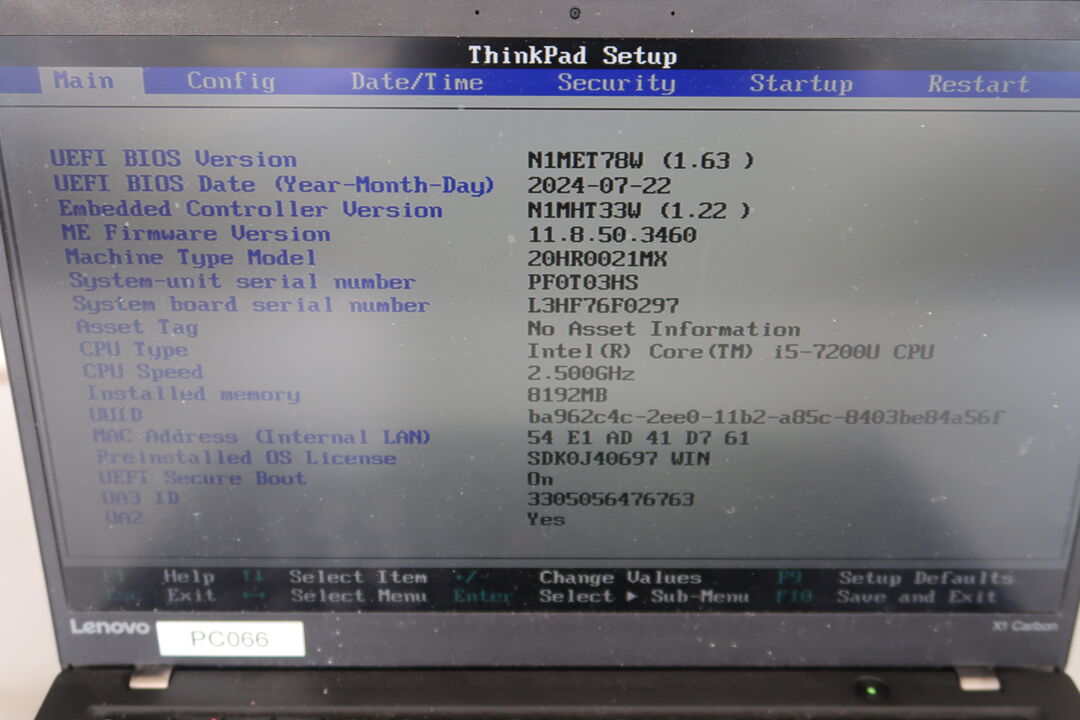Click the Select Sub-Menu arrow

pos(631,597)
